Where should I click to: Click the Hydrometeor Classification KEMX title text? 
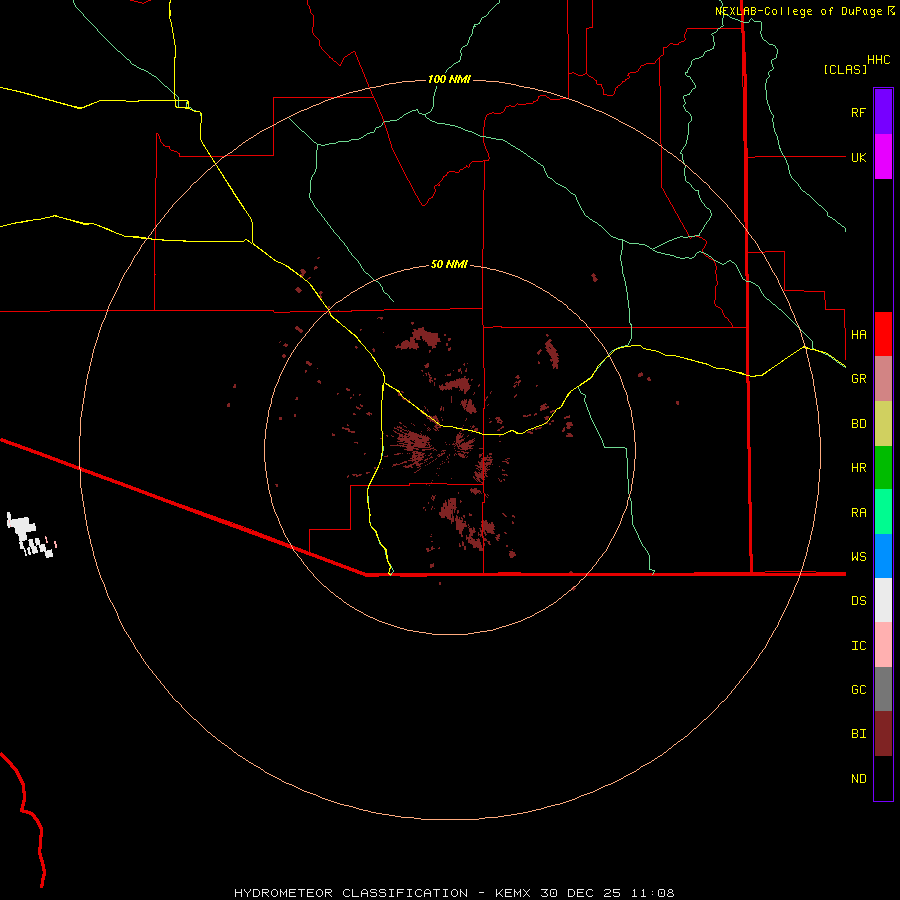tap(454, 893)
